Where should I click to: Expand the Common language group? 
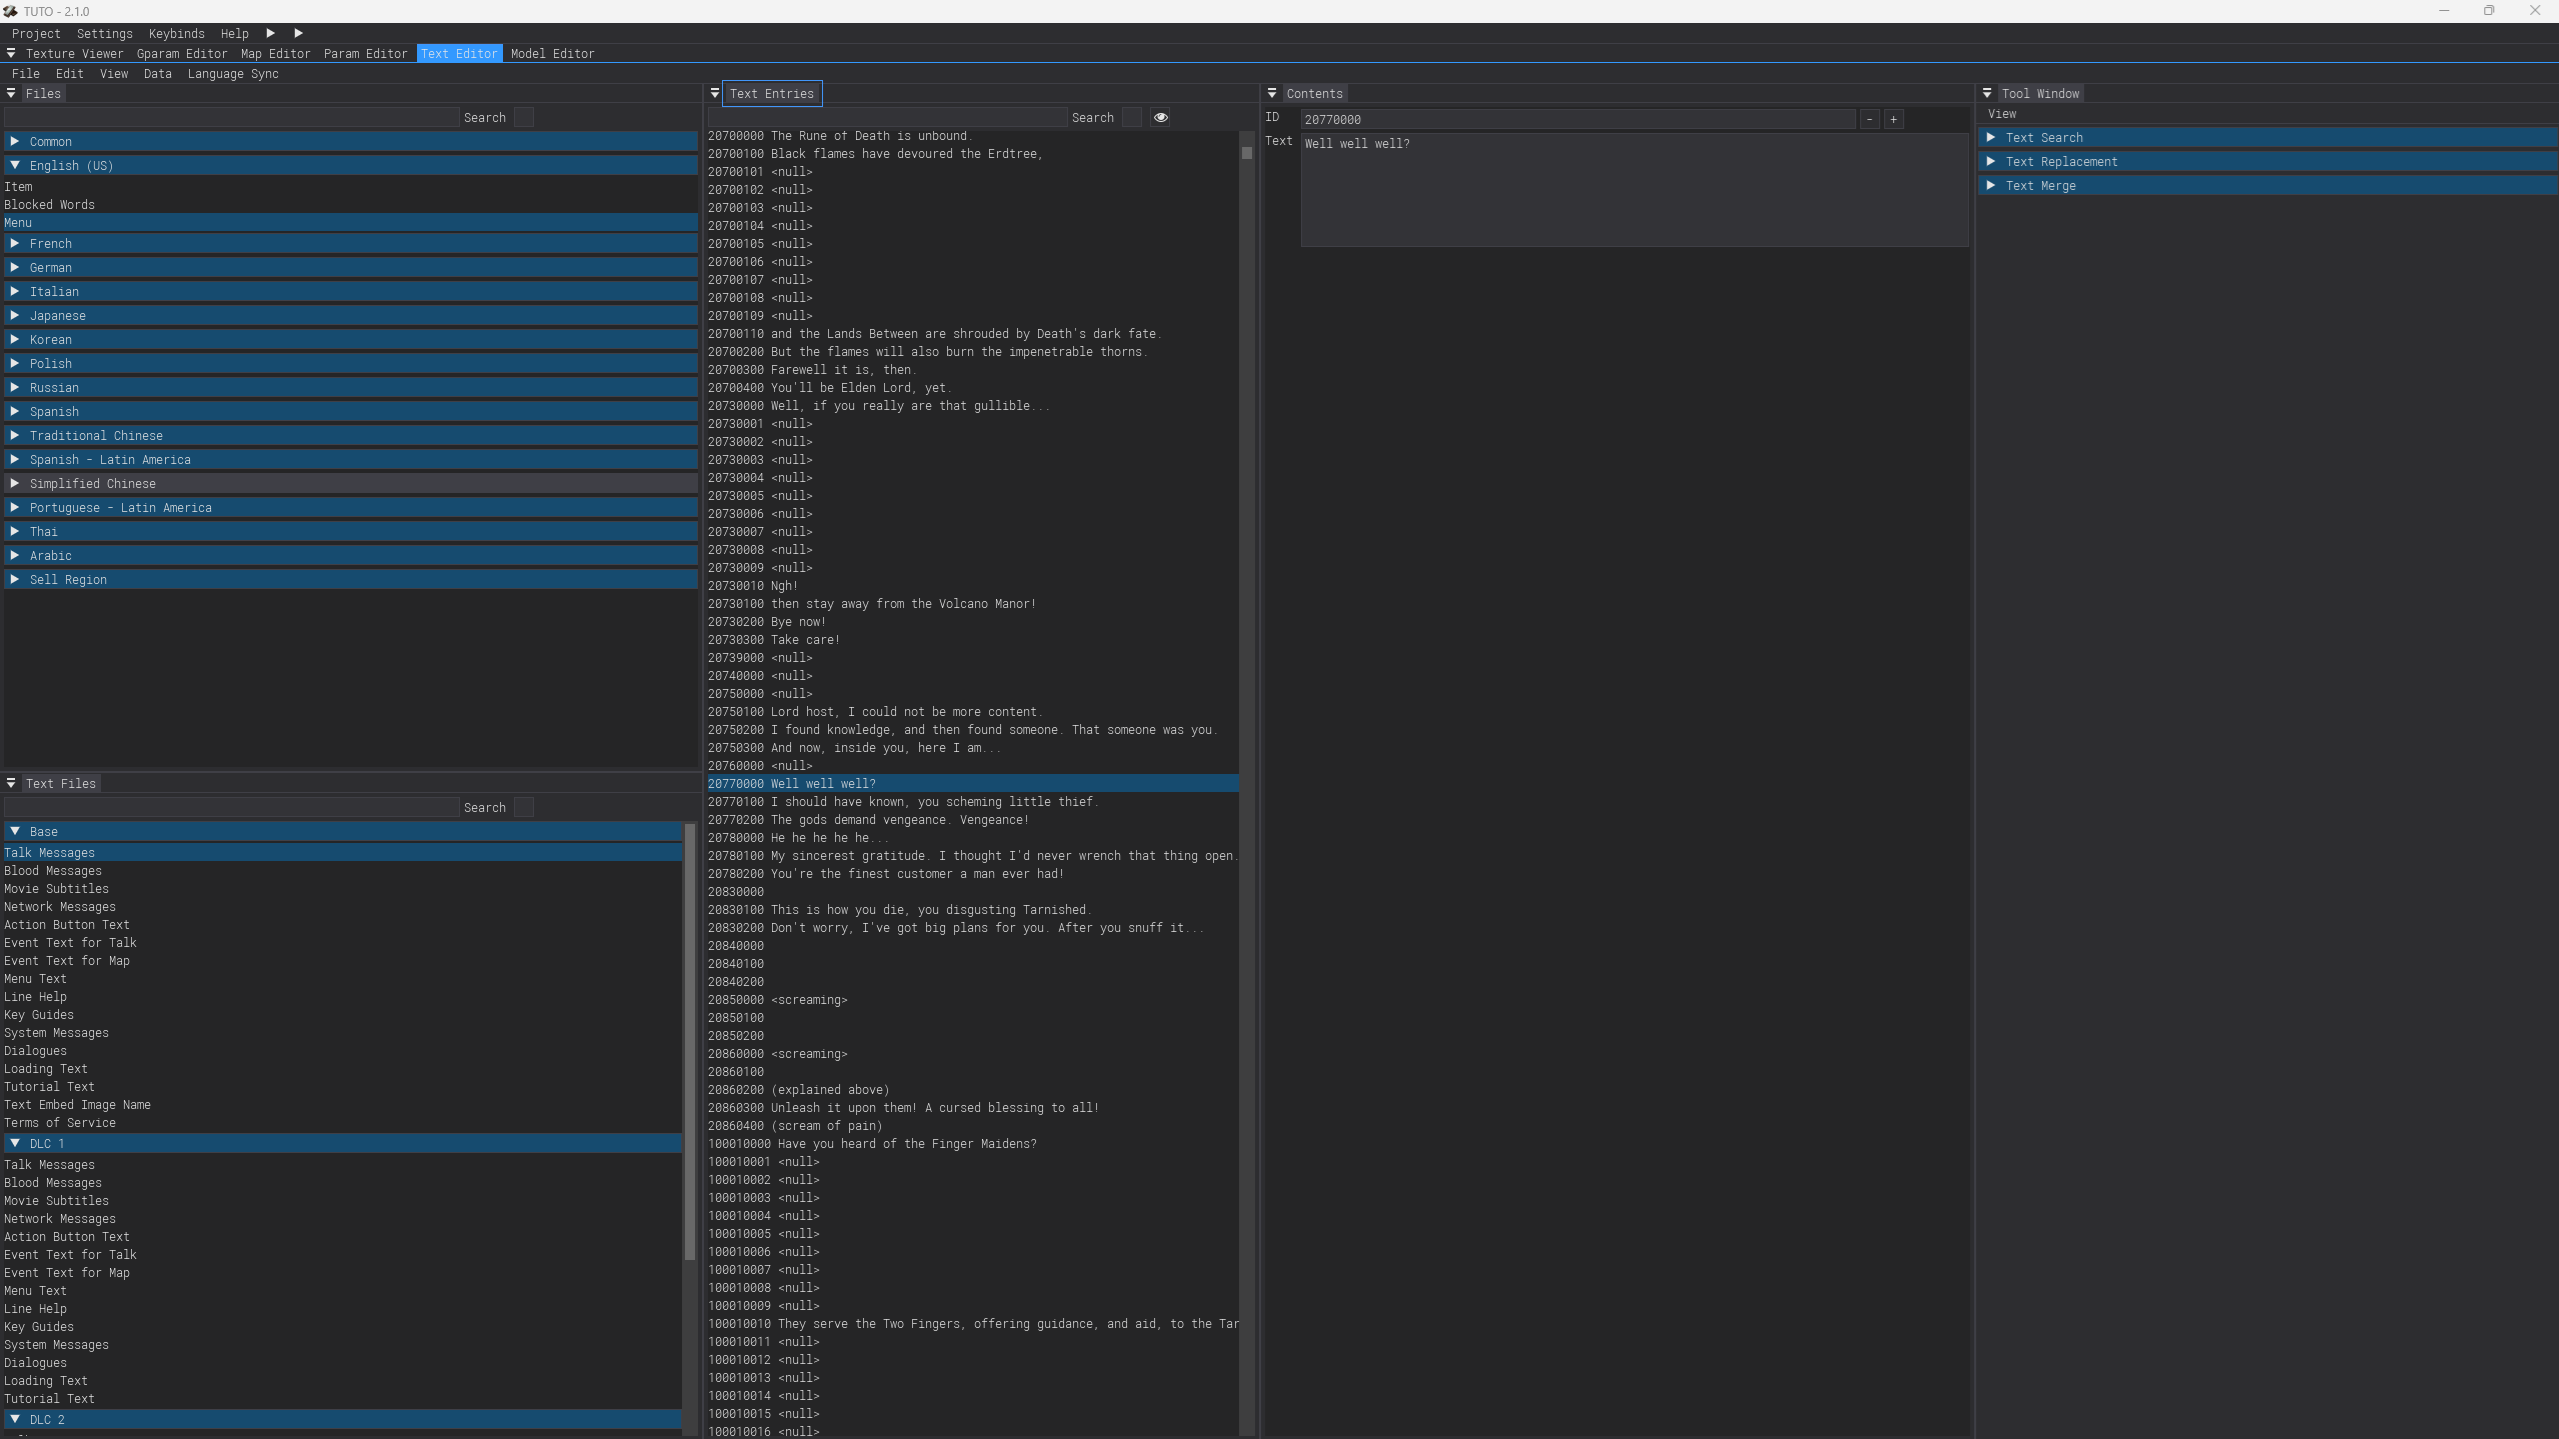pos(351,142)
